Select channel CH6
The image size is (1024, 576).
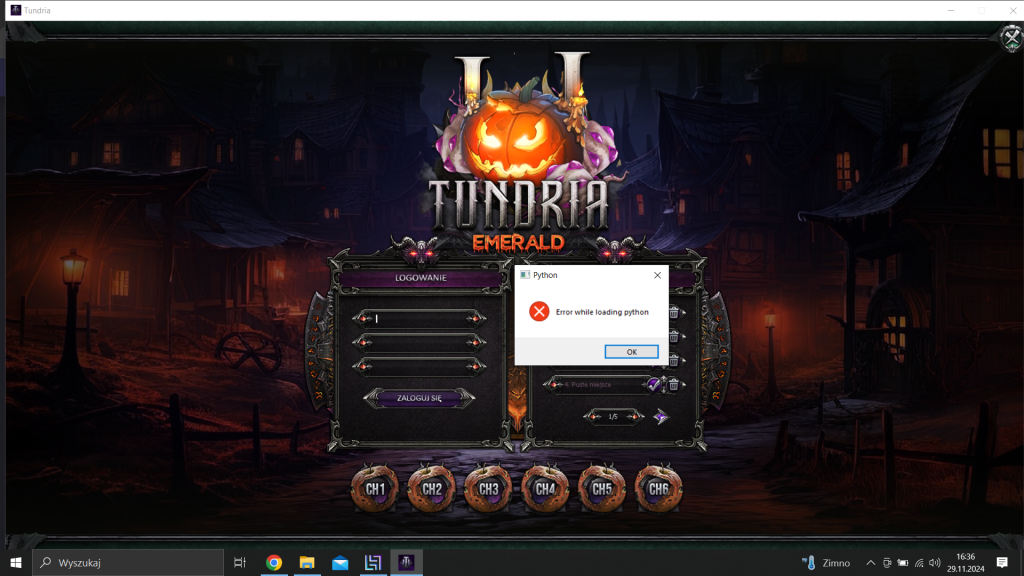coord(657,488)
